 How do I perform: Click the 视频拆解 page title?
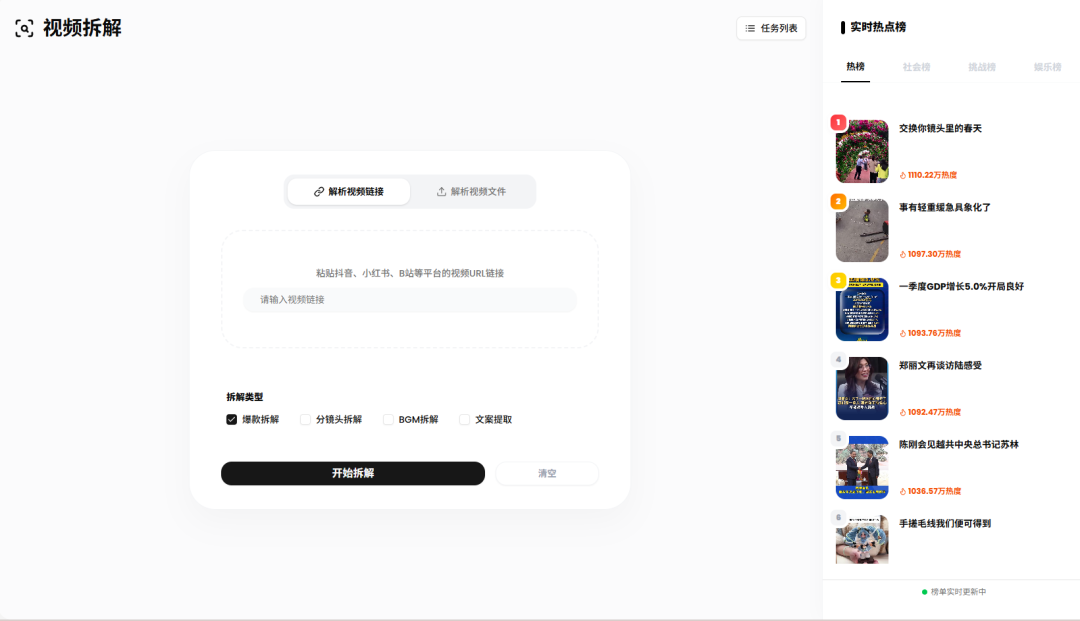82,28
